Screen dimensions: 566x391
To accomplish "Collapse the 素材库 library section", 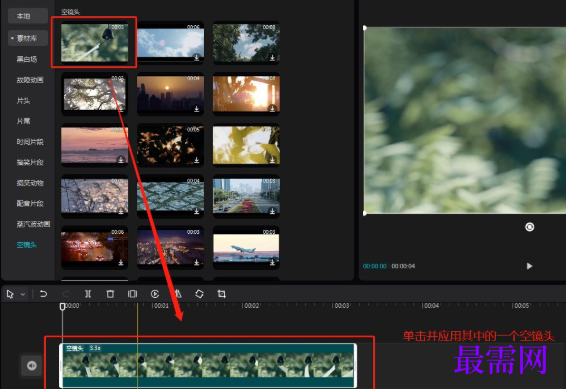I will point(12,38).
